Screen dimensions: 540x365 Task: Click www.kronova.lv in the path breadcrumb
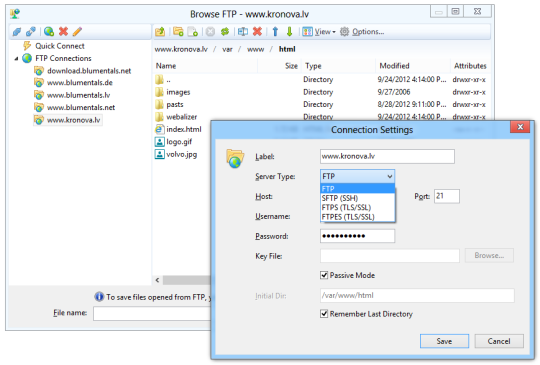click(181, 49)
